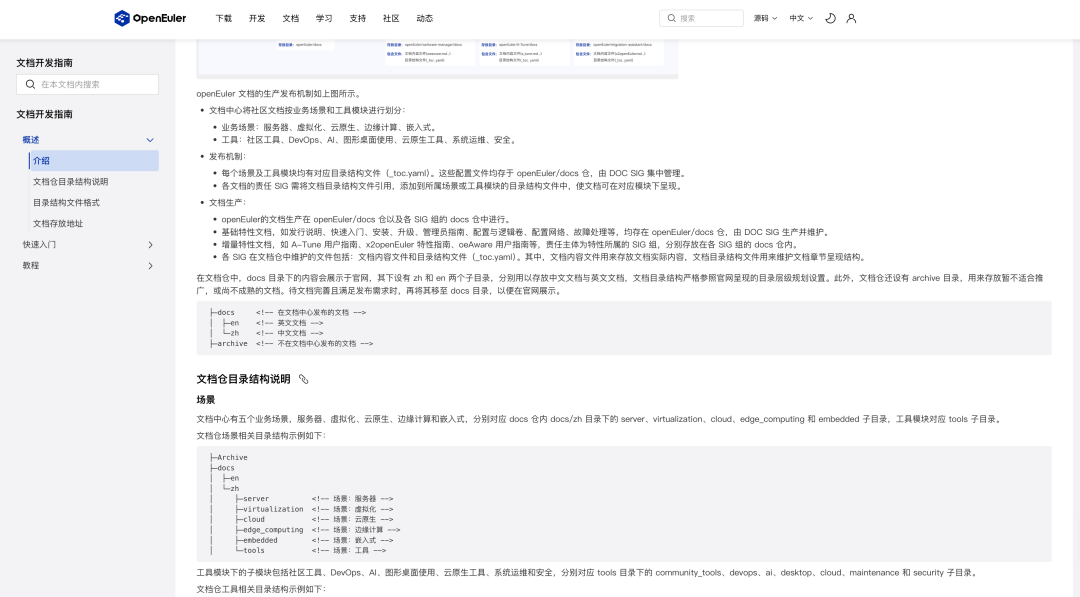
Task: Click the '文档仓场景相关目录结构示例如下：' line
Action: (261, 436)
